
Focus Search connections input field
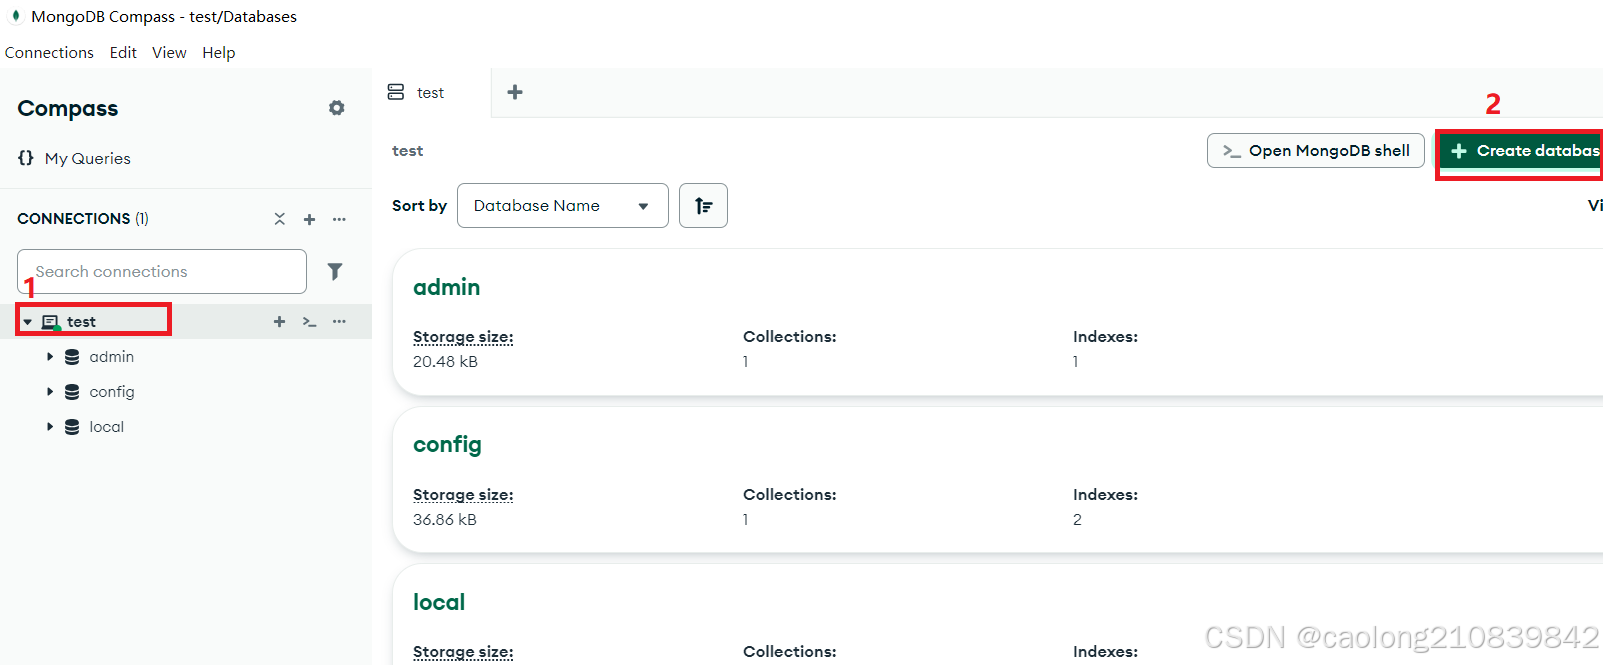point(162,271)
